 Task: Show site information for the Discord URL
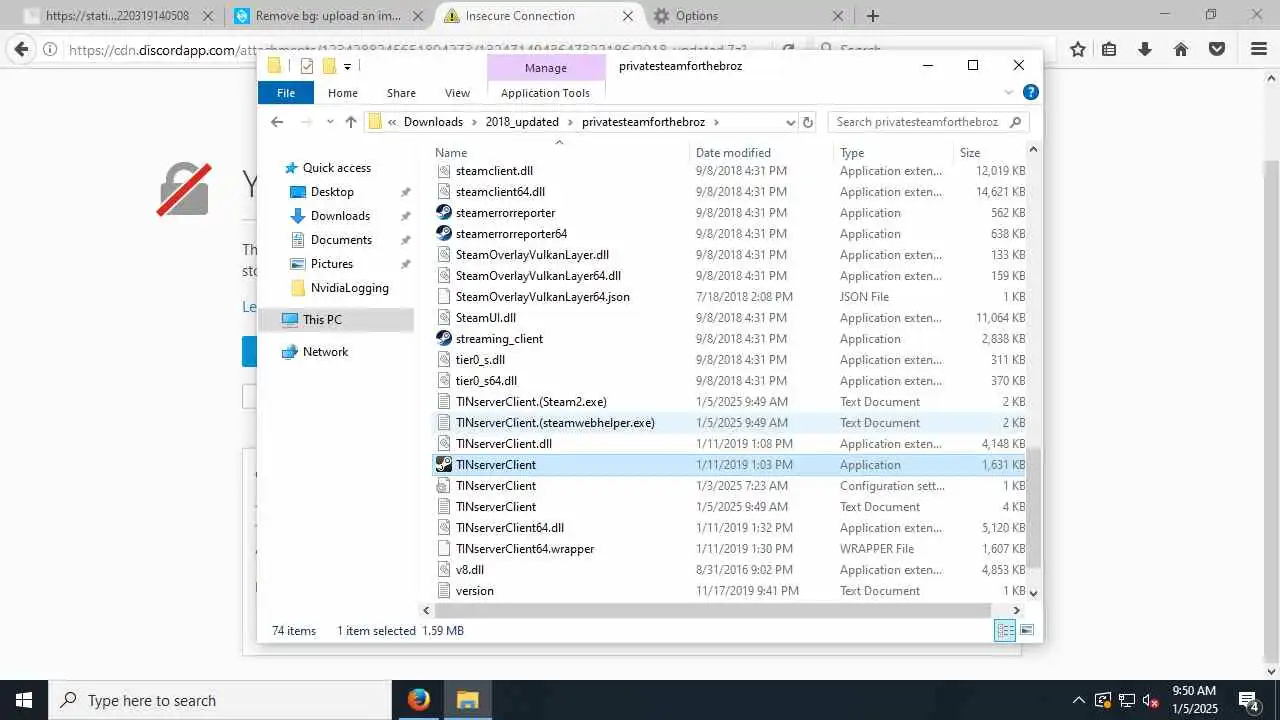(x=50, y=50)
